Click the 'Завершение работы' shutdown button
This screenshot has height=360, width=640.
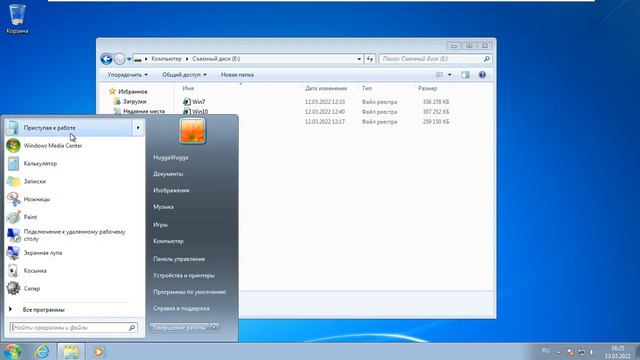[x=179, y=327]
